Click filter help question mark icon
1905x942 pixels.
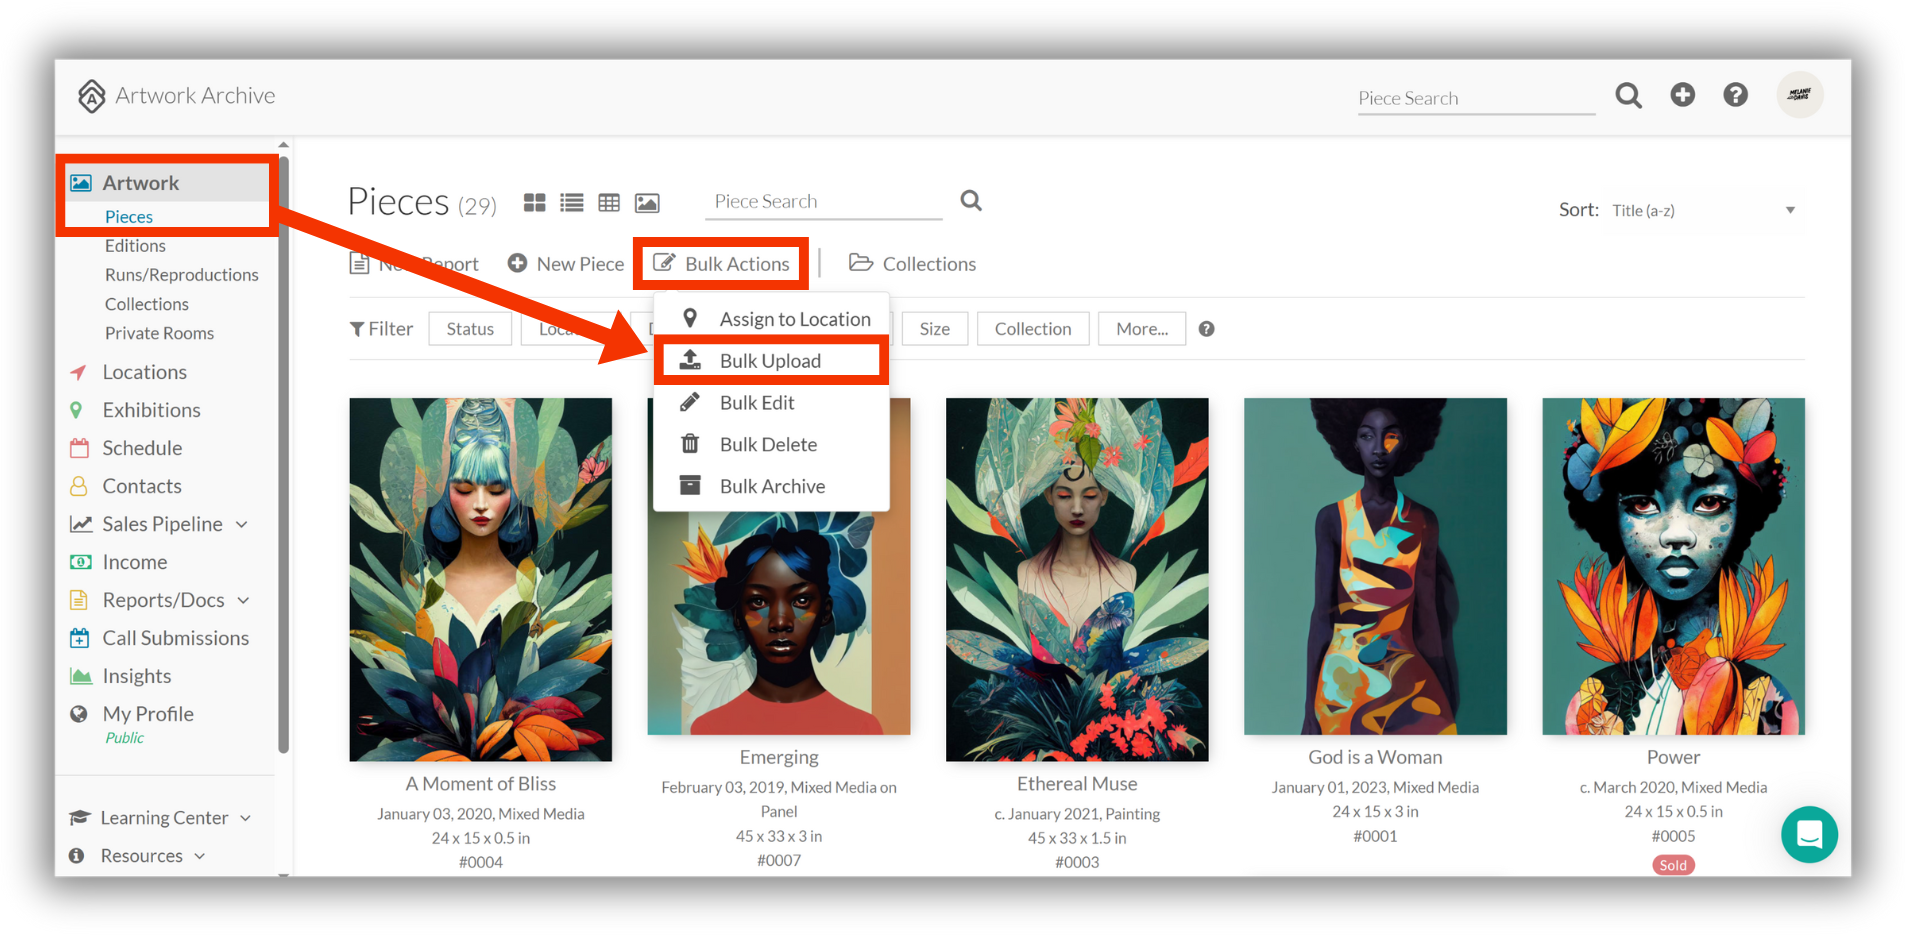tap(1207, 329)
